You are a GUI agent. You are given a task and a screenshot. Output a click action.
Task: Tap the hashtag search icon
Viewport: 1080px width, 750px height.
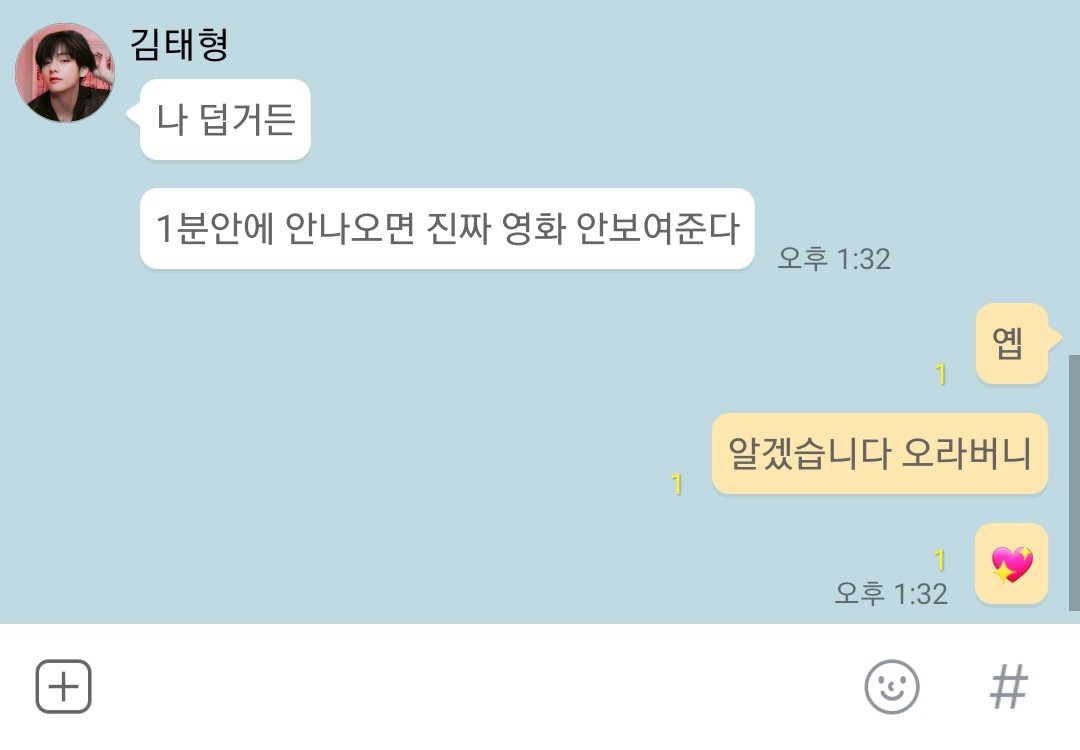tap(1008, 687)
